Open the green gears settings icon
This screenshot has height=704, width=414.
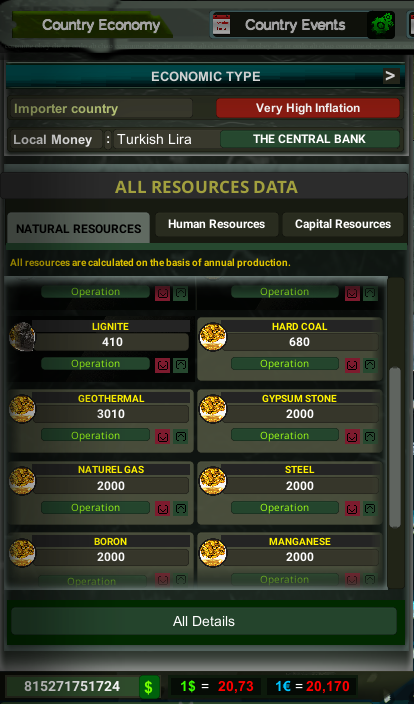[381, 25]
